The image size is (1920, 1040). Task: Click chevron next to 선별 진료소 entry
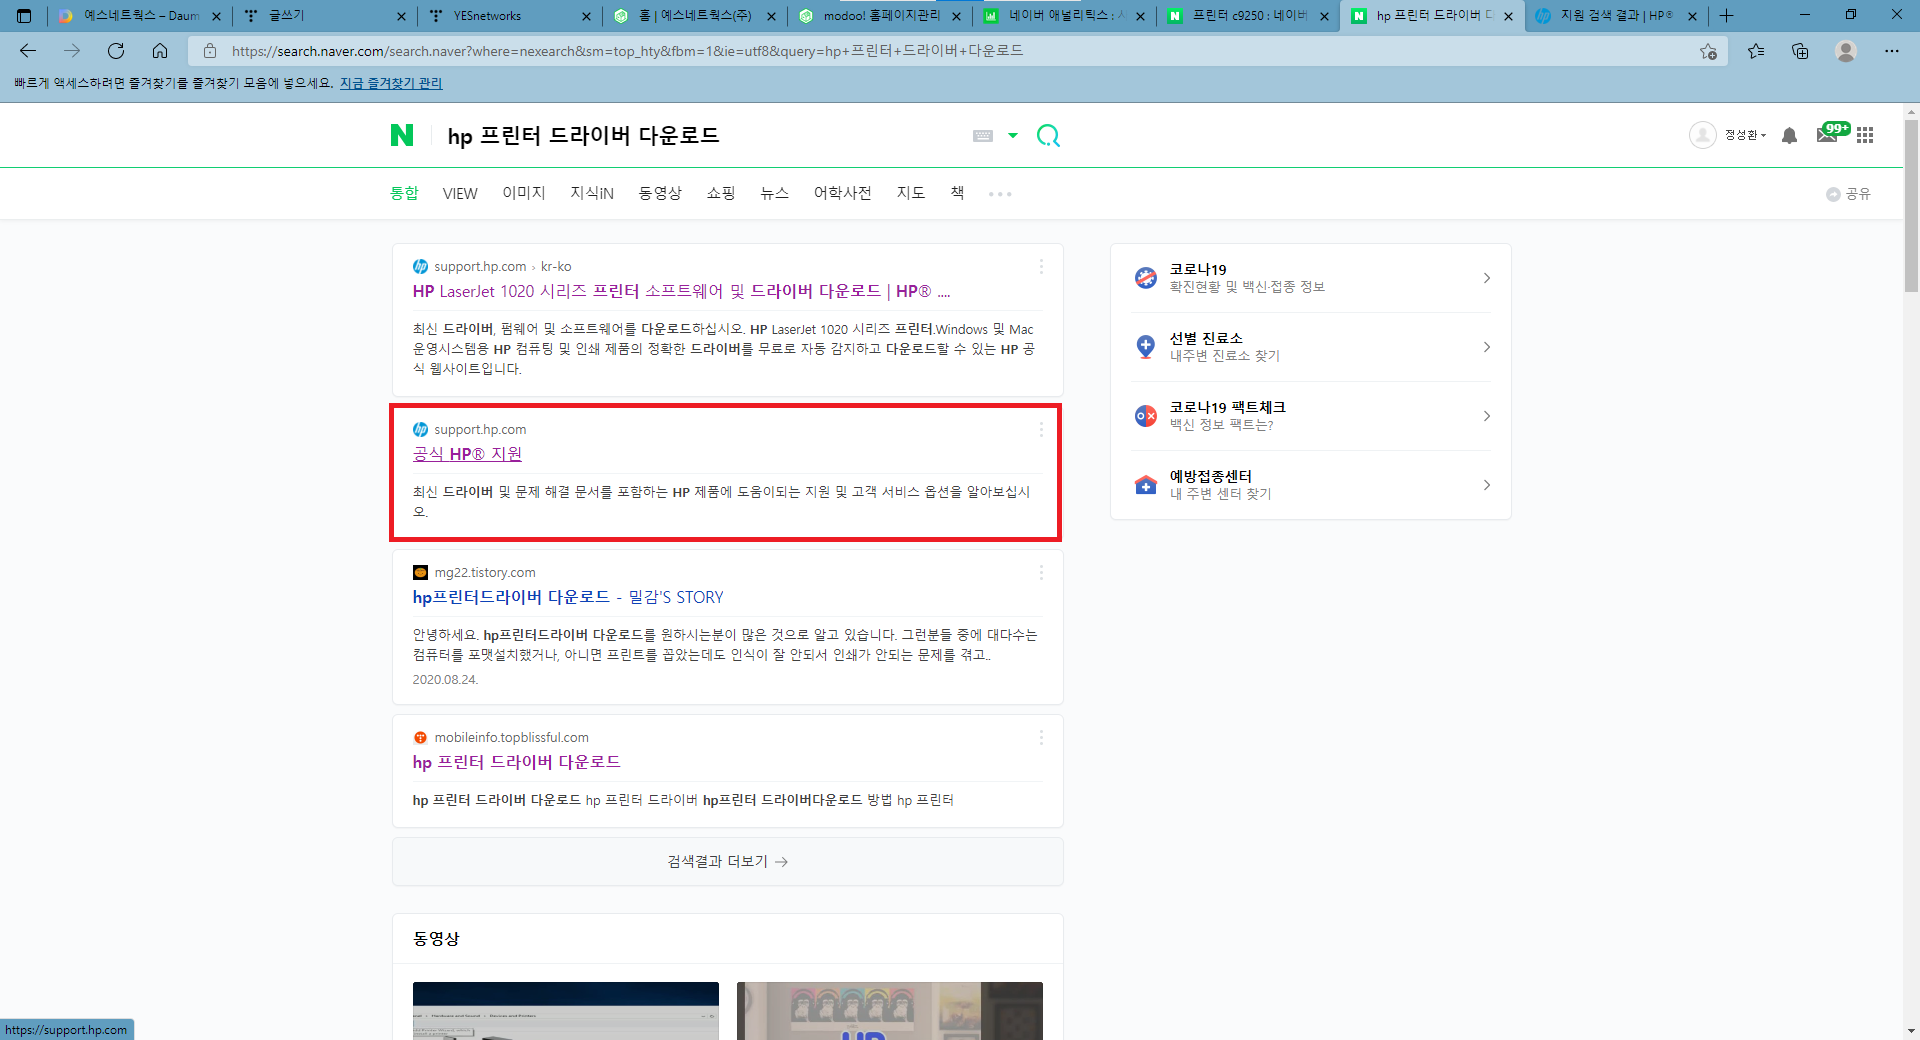[1487, 347]
